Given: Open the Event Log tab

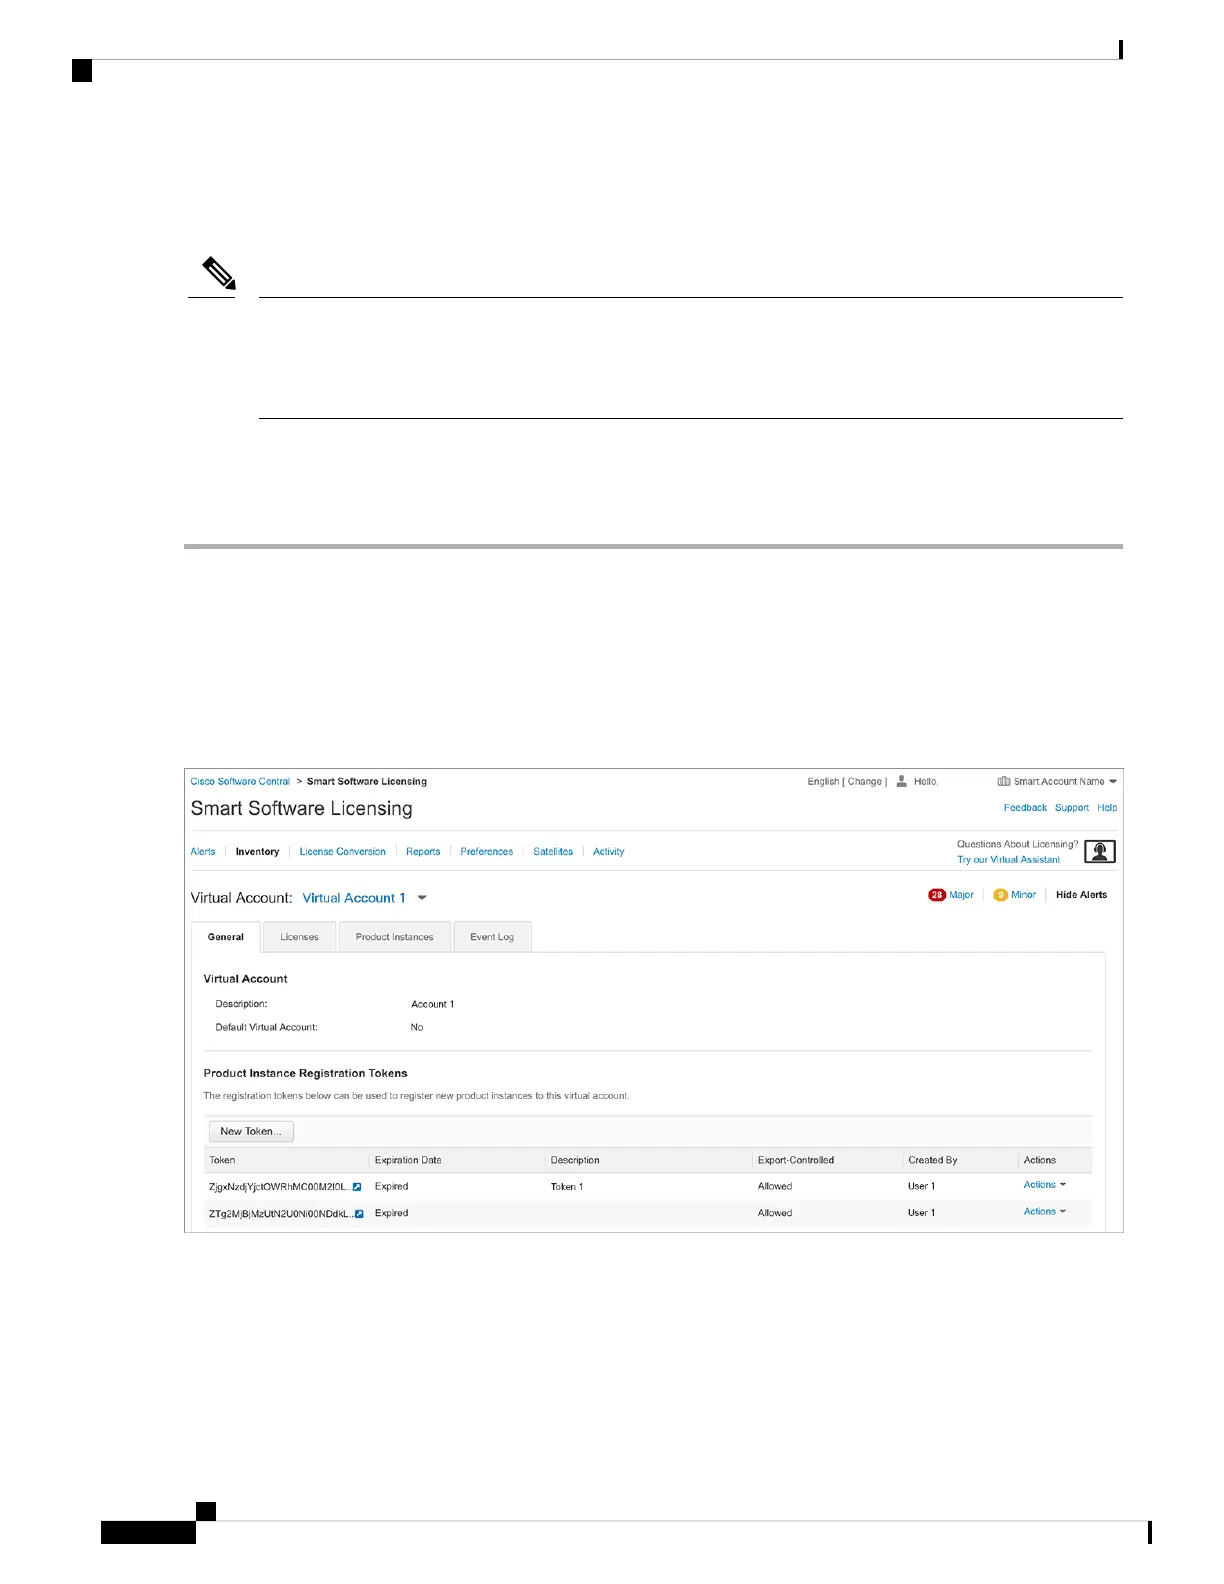Looking at the screenshot, I should (492, 937).
